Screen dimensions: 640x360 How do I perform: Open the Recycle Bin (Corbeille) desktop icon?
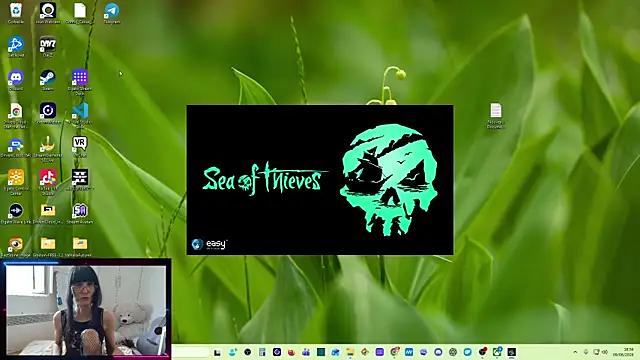[16, 13]
